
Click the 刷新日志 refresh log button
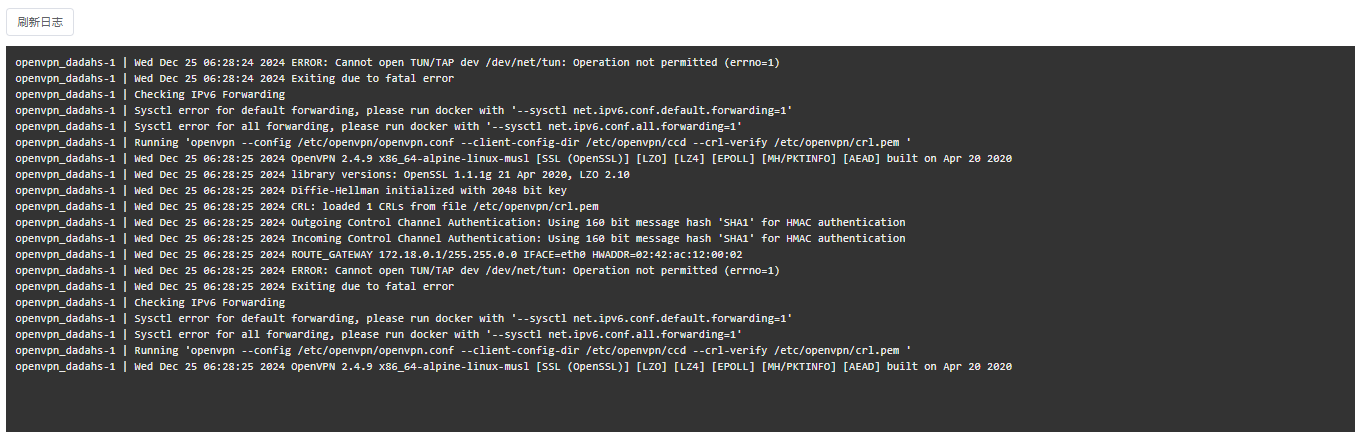(x=40, y=22)
